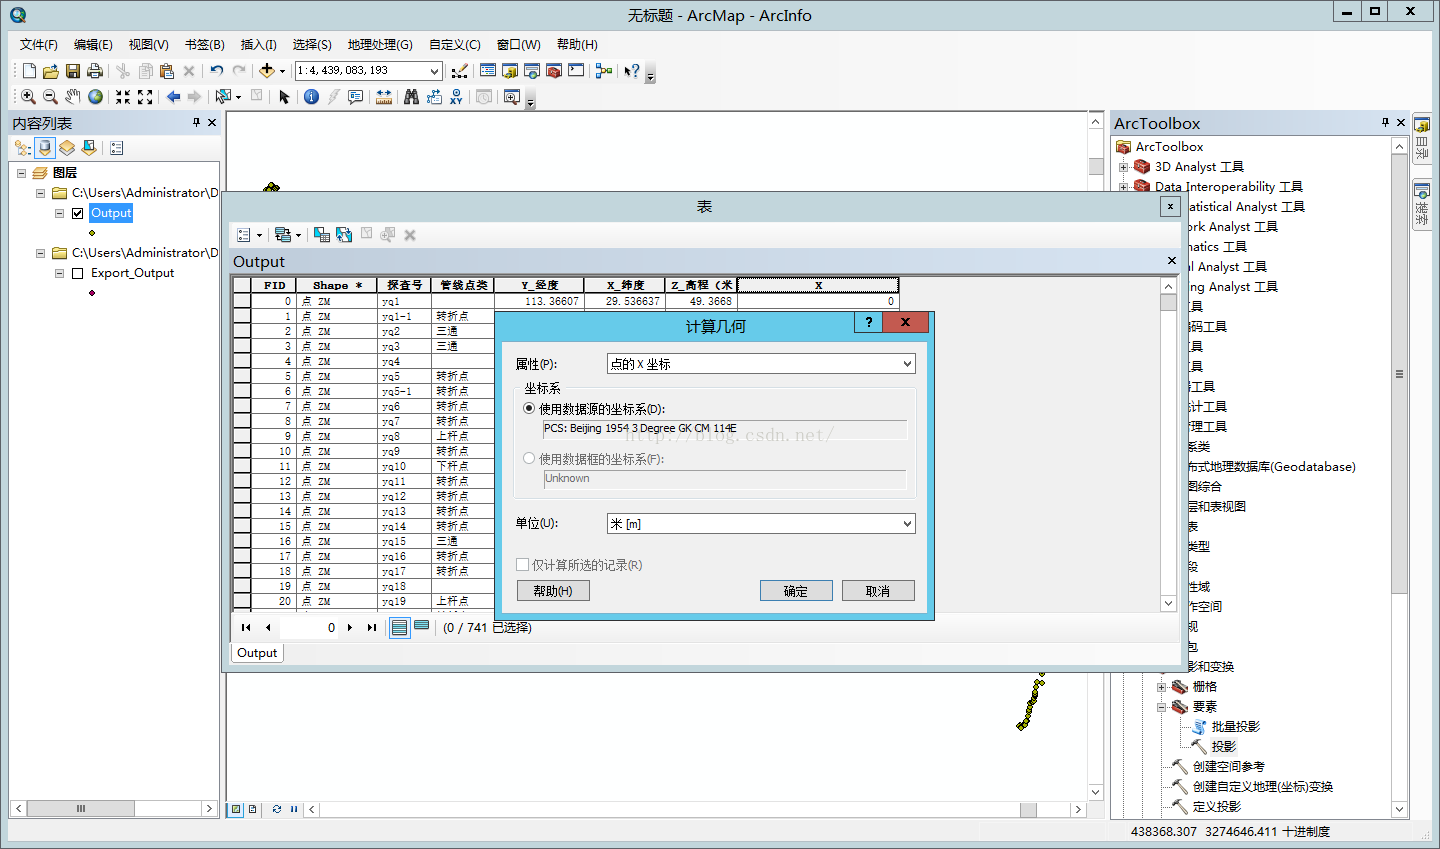Click the New map document icon
This screenshot has width=1440, height=849.
[29, 71]
